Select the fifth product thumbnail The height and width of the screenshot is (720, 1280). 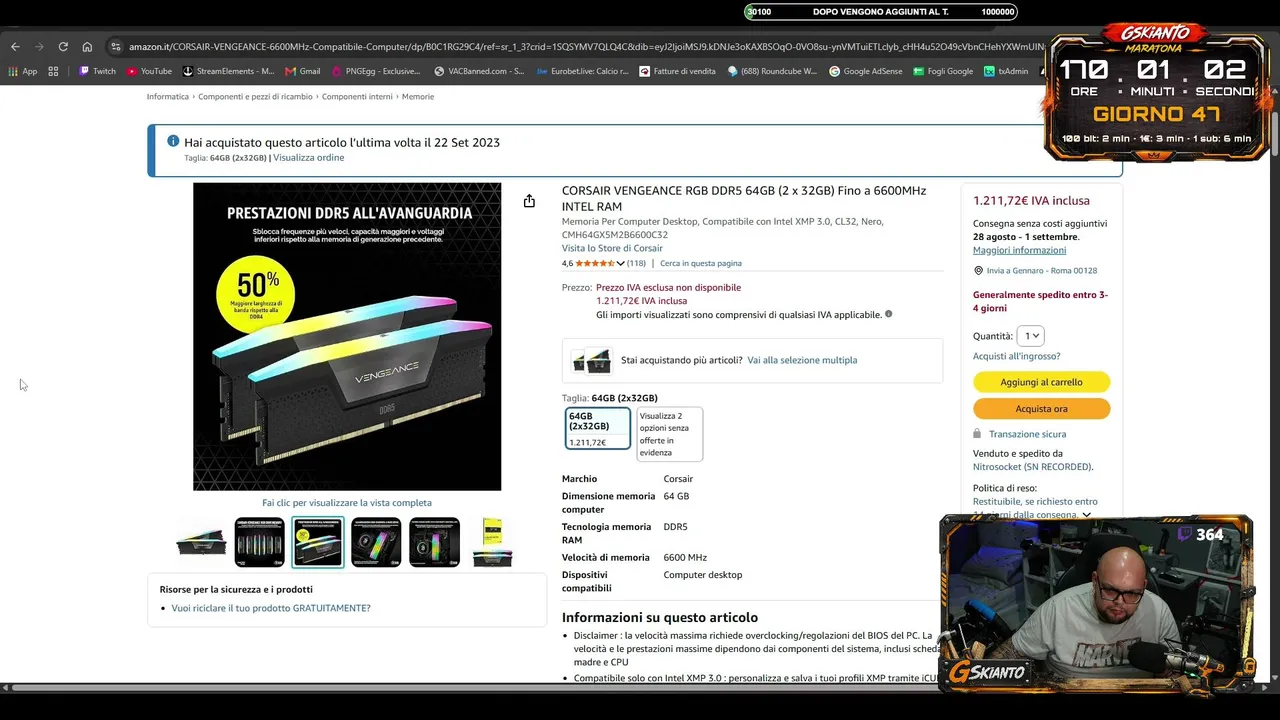434,542
